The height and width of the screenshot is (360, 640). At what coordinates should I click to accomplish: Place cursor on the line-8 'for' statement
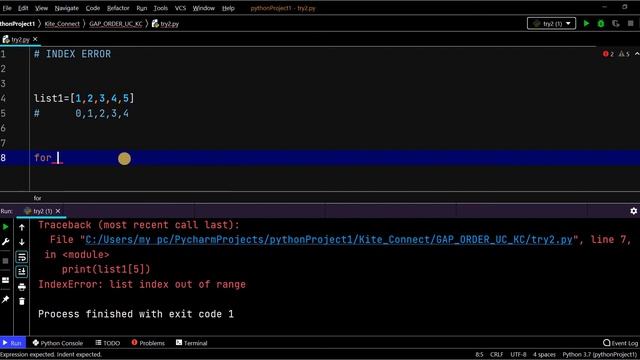43,158
